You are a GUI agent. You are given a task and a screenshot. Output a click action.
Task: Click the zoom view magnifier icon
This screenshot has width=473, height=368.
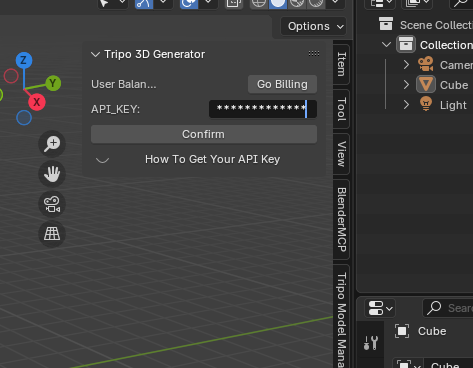pos(52,144)
